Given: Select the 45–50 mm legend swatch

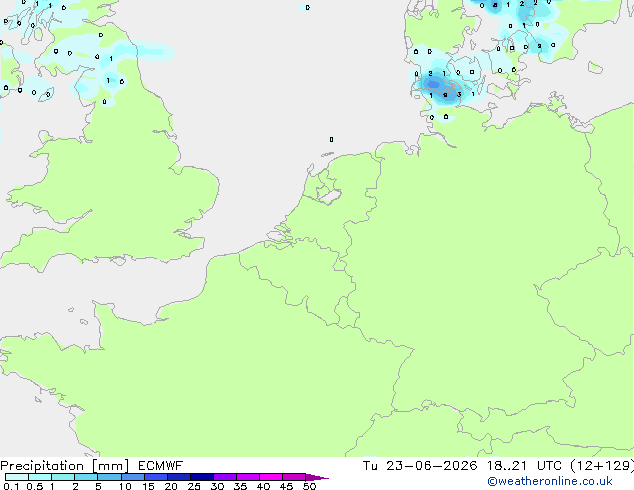Looking at the screenshot, I should (294, 477).
